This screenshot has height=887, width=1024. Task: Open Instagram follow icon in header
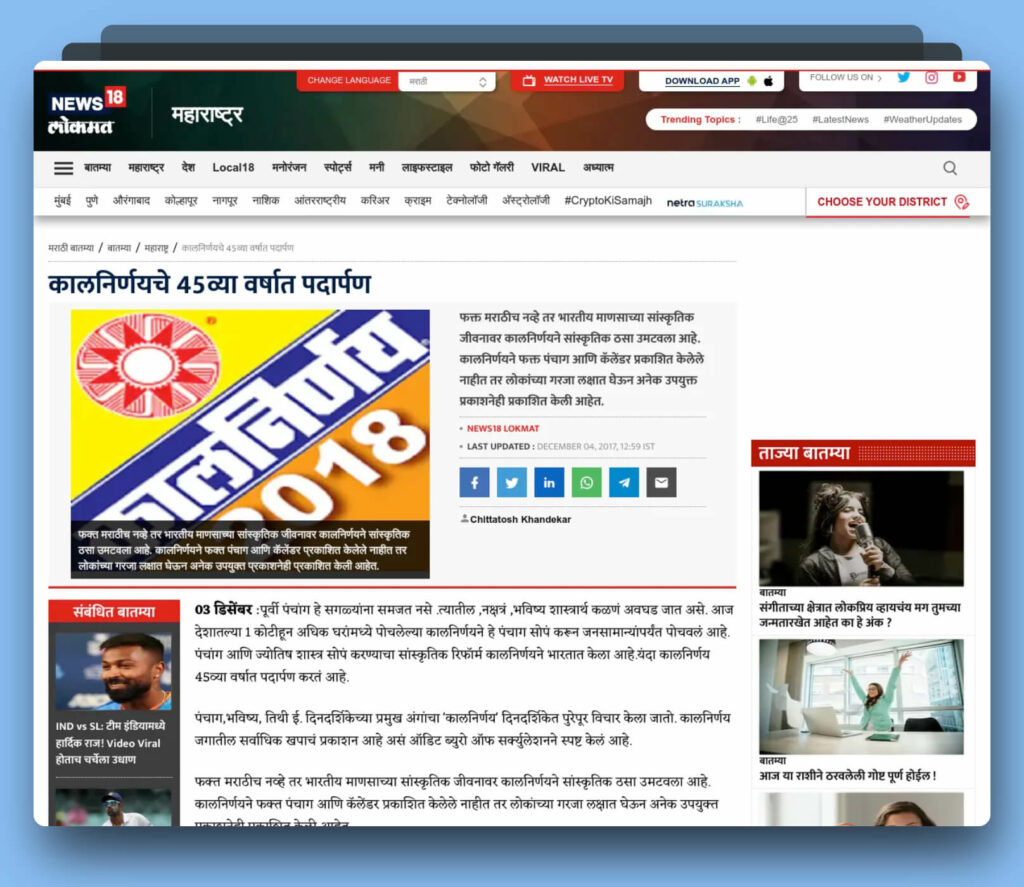[x=931, y=78]
